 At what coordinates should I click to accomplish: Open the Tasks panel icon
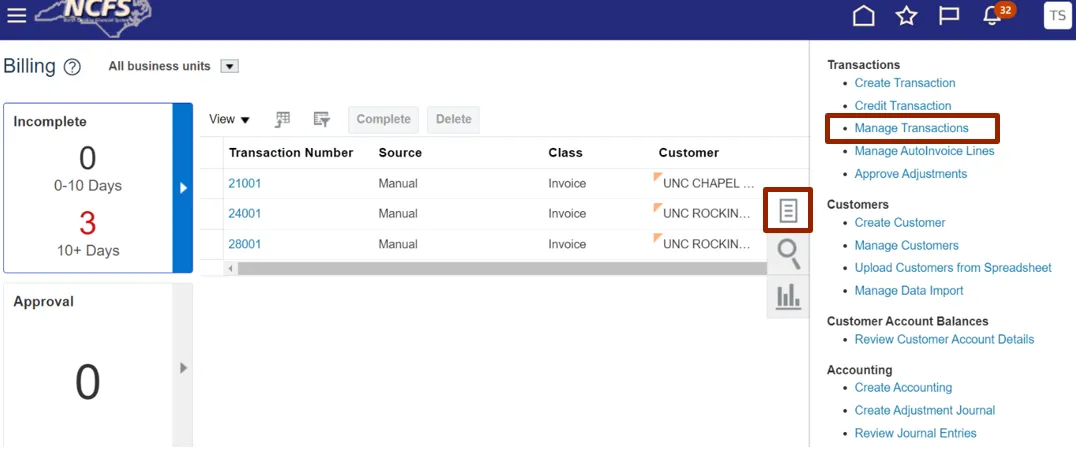click(788, 211)
